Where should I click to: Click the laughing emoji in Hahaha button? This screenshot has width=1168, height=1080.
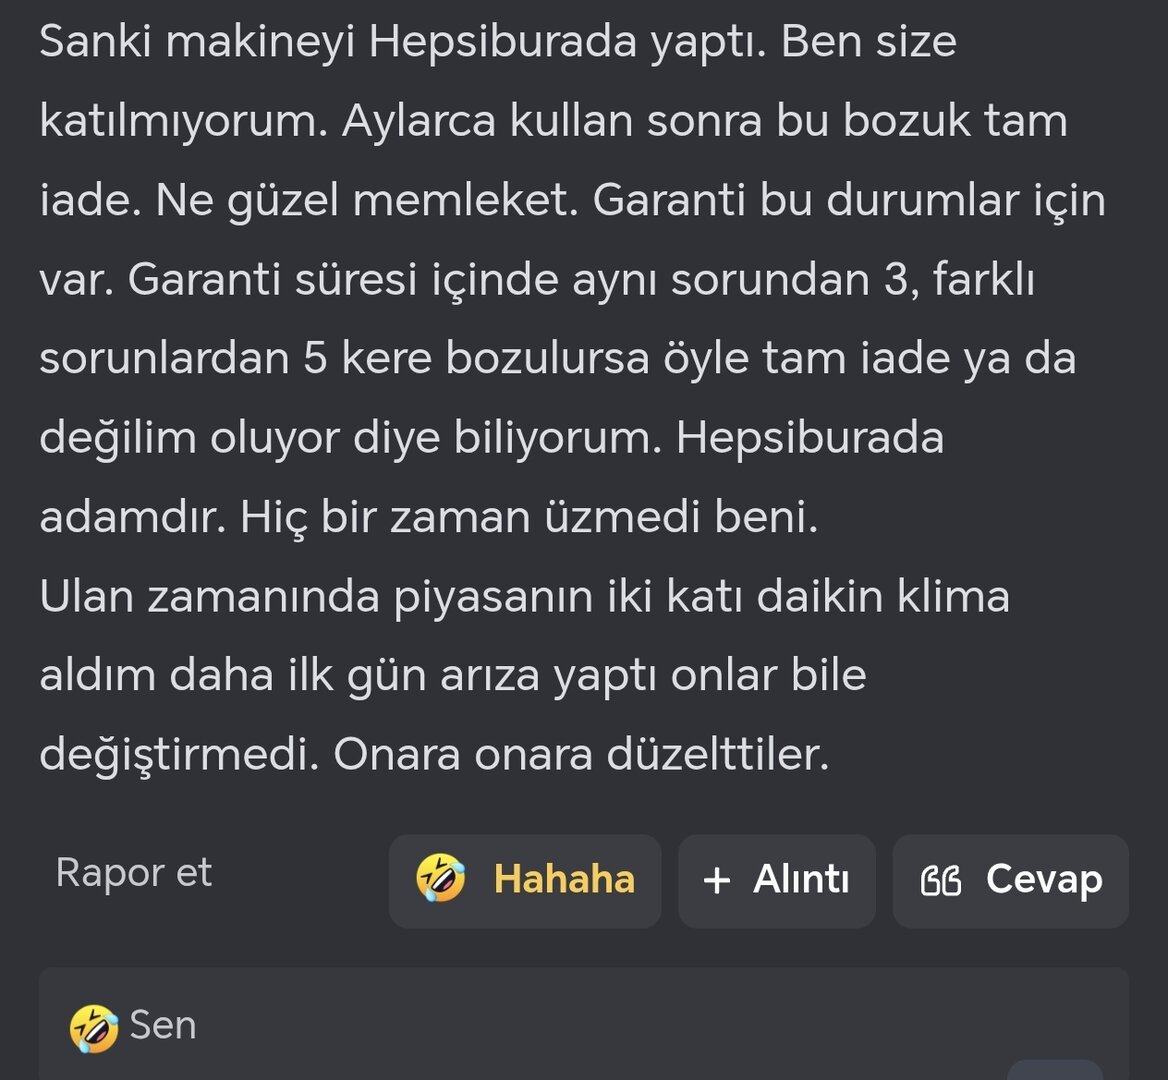(x=441, y=880)
